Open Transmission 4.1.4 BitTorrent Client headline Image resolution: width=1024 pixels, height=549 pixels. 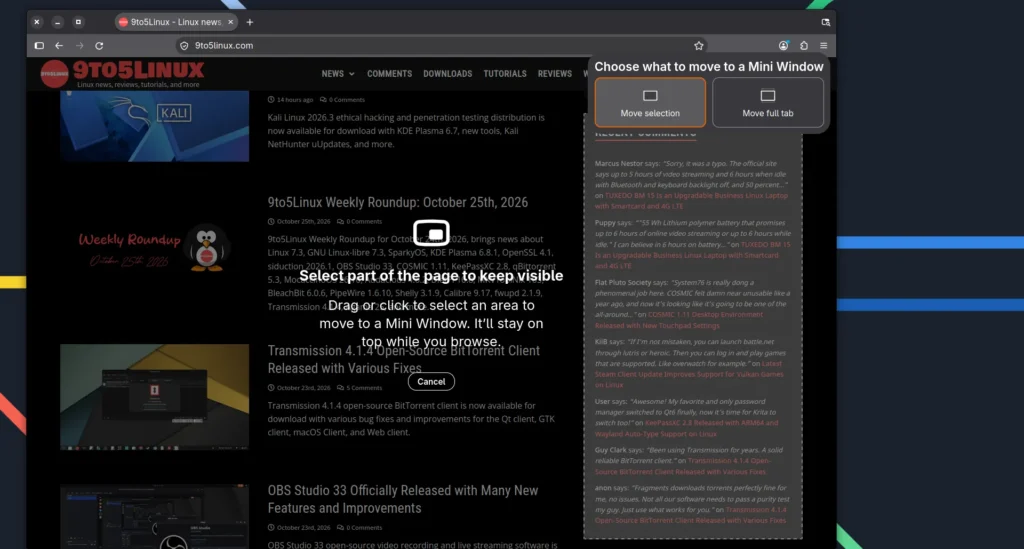[x=404, y=359]
